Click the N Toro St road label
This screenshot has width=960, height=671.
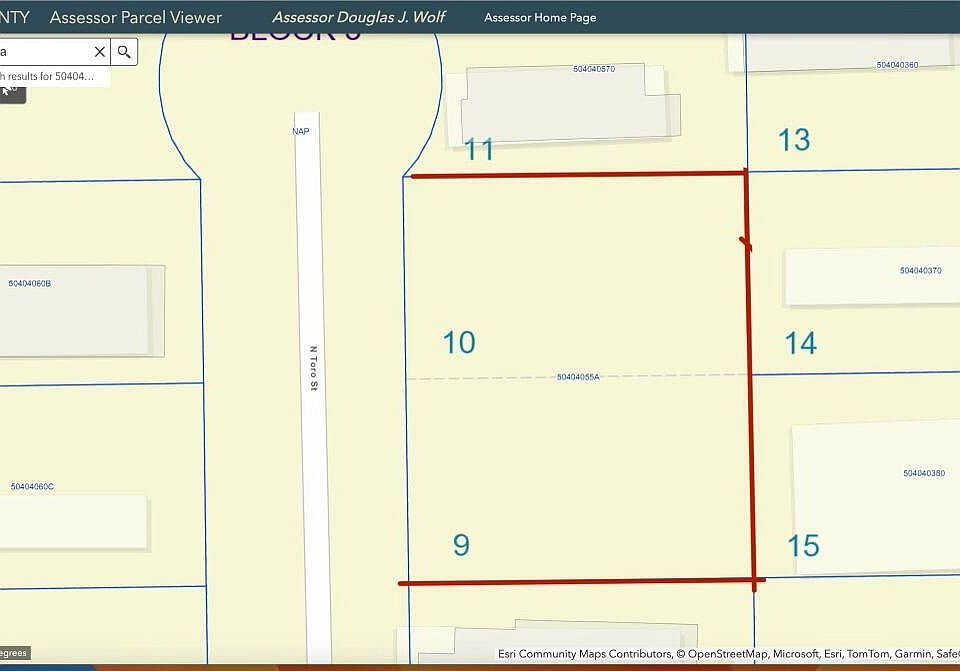313,369
